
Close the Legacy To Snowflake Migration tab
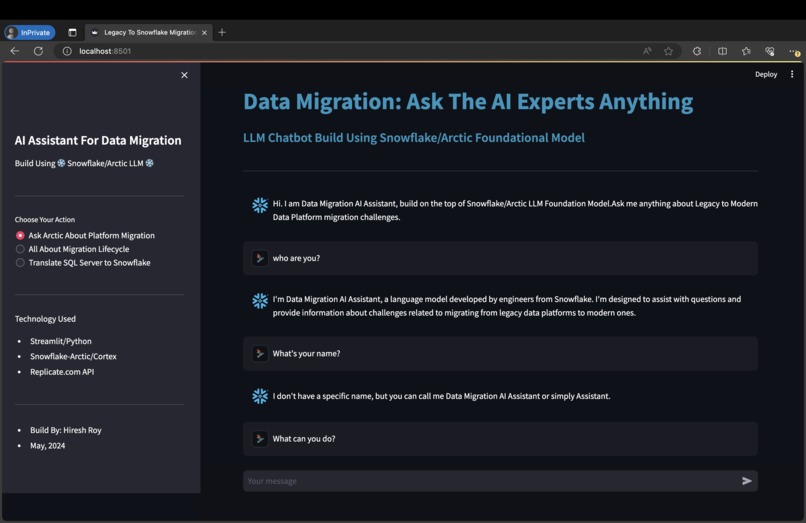204,32
